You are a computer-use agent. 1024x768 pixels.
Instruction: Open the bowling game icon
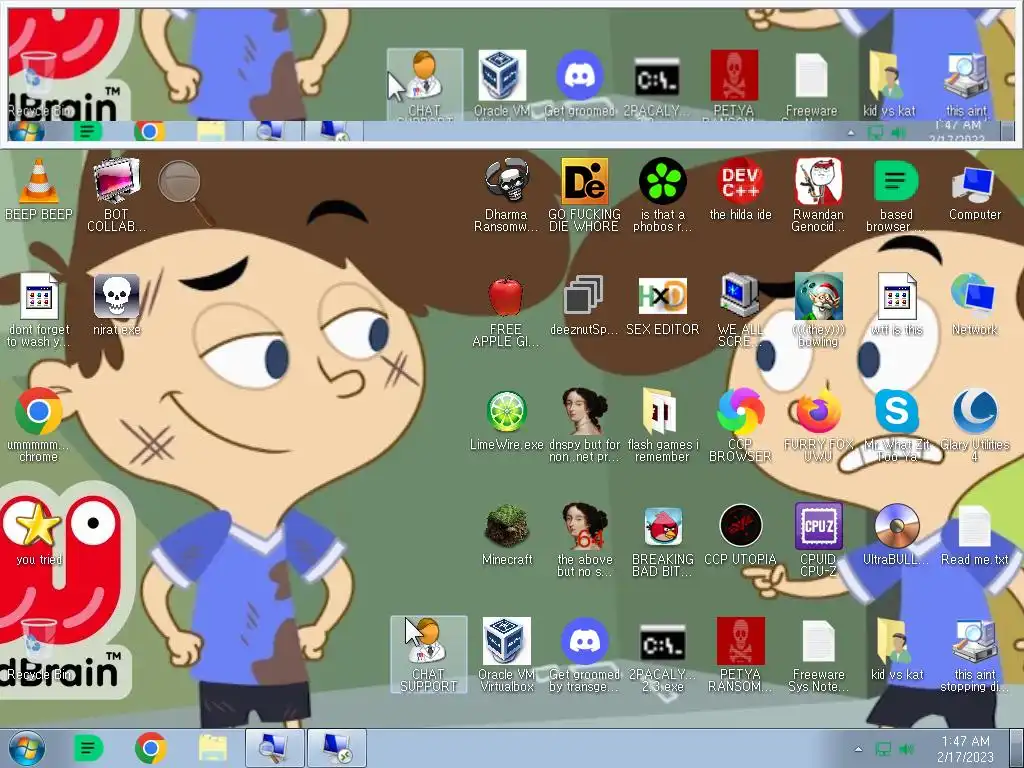[x=818, y=310]
